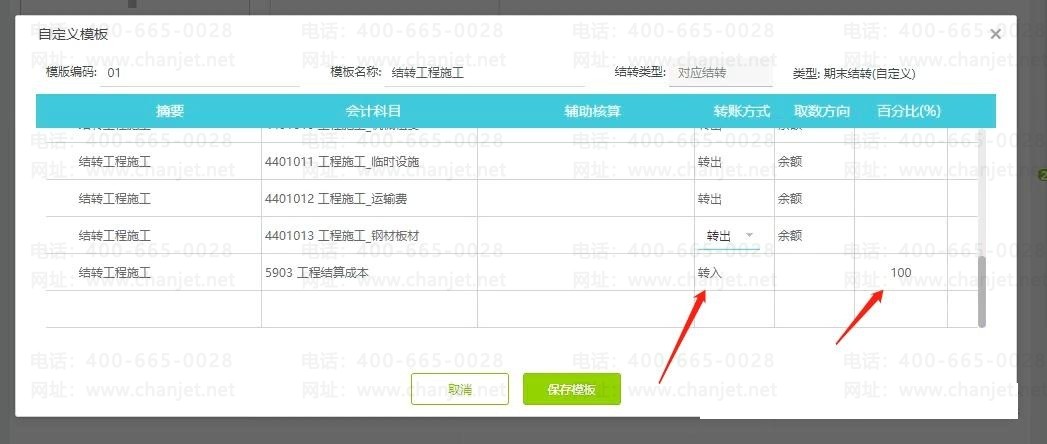Viewport: 1047px width, 444px height.
Task: Edit the 模板名称 field showing 结转工程施工
Action: pos(484,73)
